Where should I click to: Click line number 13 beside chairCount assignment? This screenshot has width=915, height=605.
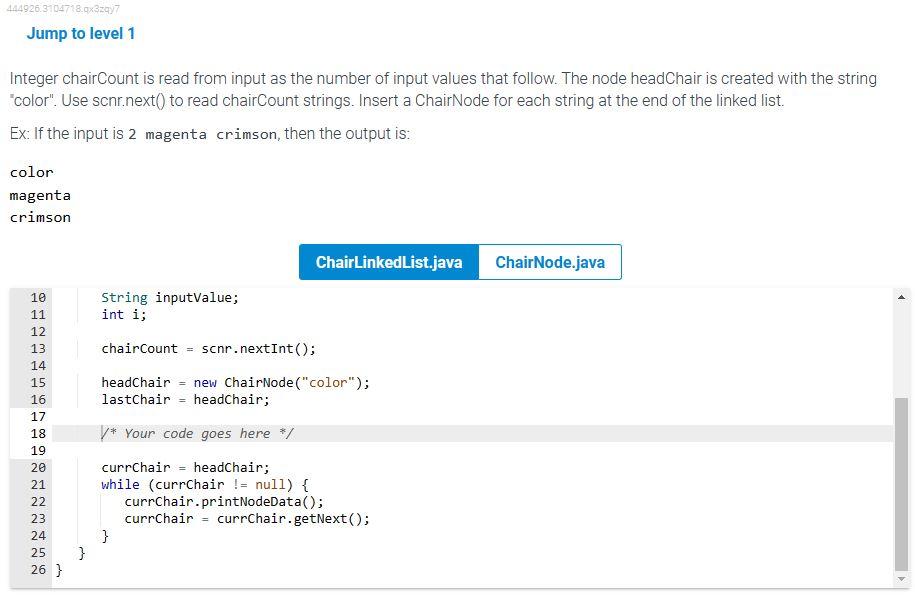click(38, 348)
